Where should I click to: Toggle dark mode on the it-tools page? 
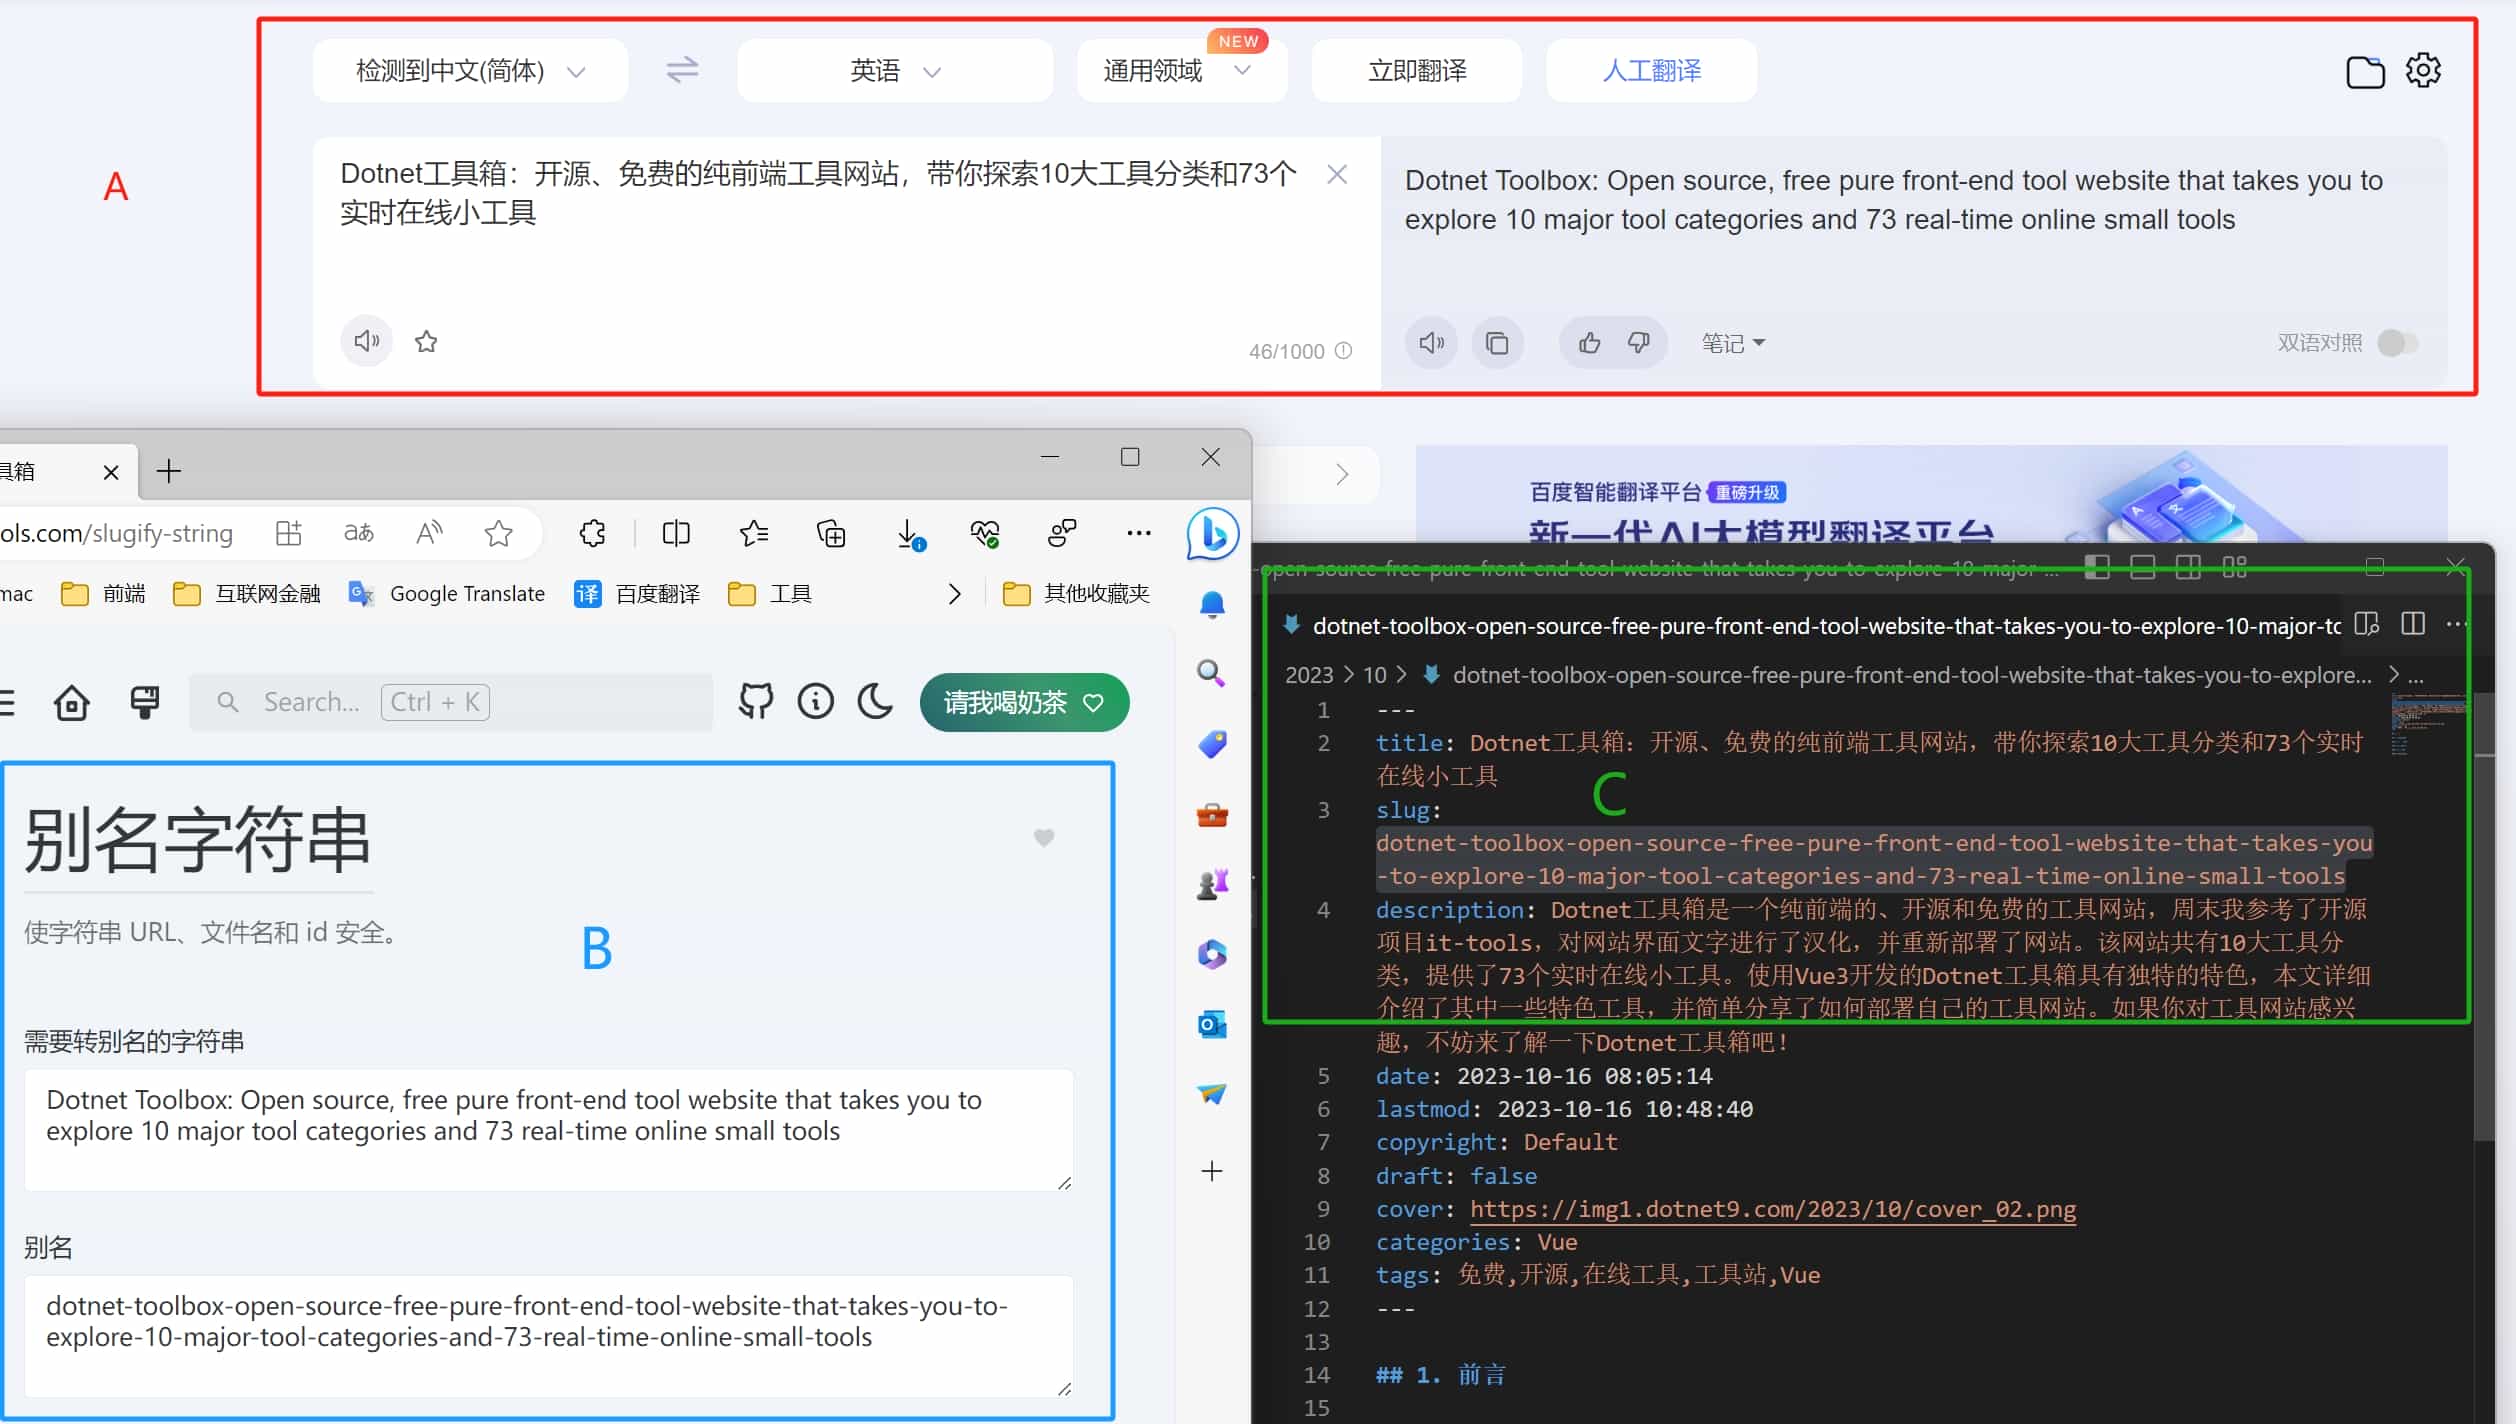click(874, 701)
